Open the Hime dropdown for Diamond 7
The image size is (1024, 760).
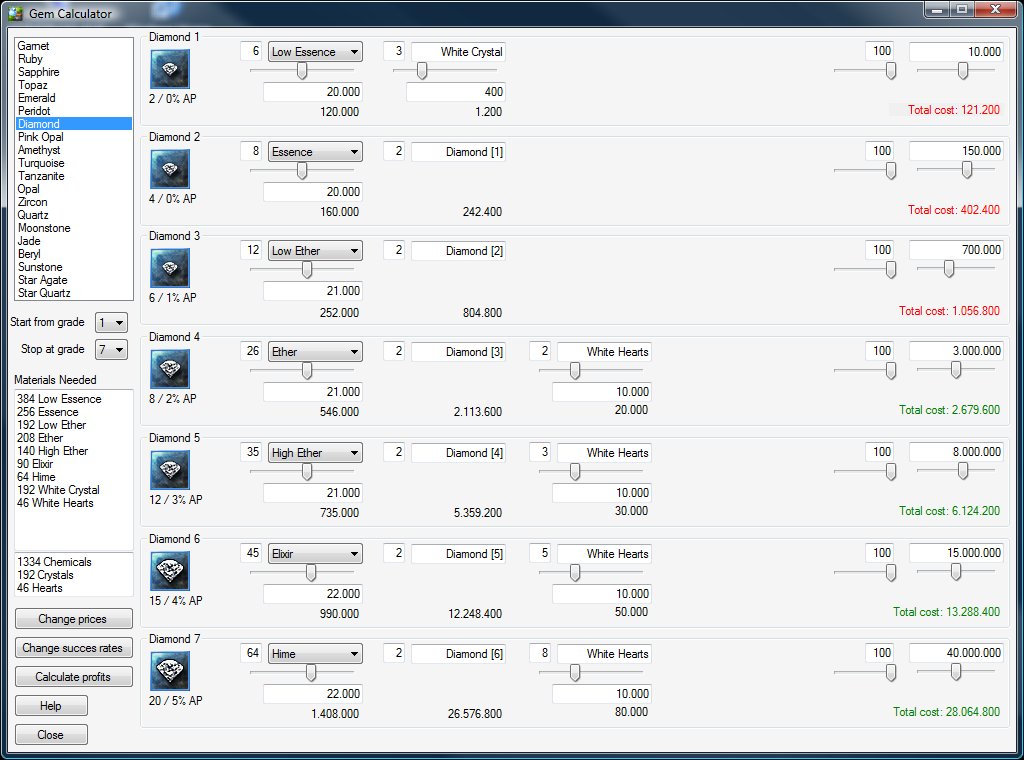click(315, 654)
